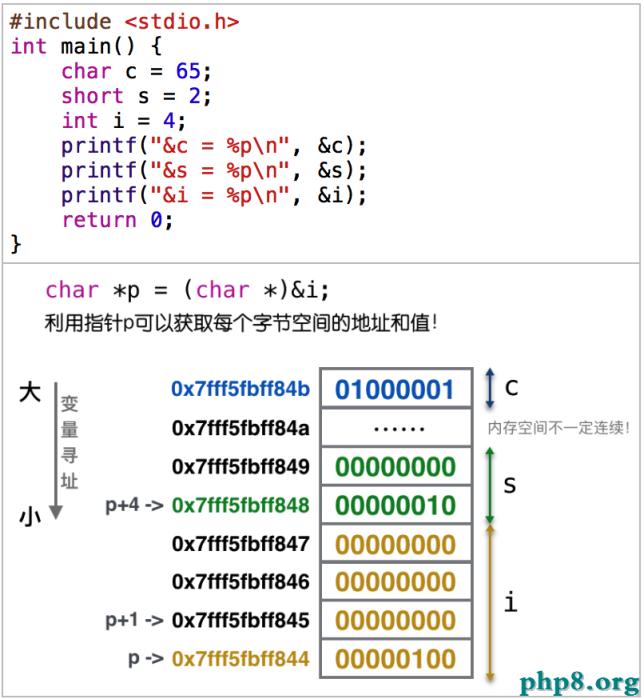Screen dimensions: 644x699
Task: Click the gold double arrow beside i
Action: [x=489, y=602]
